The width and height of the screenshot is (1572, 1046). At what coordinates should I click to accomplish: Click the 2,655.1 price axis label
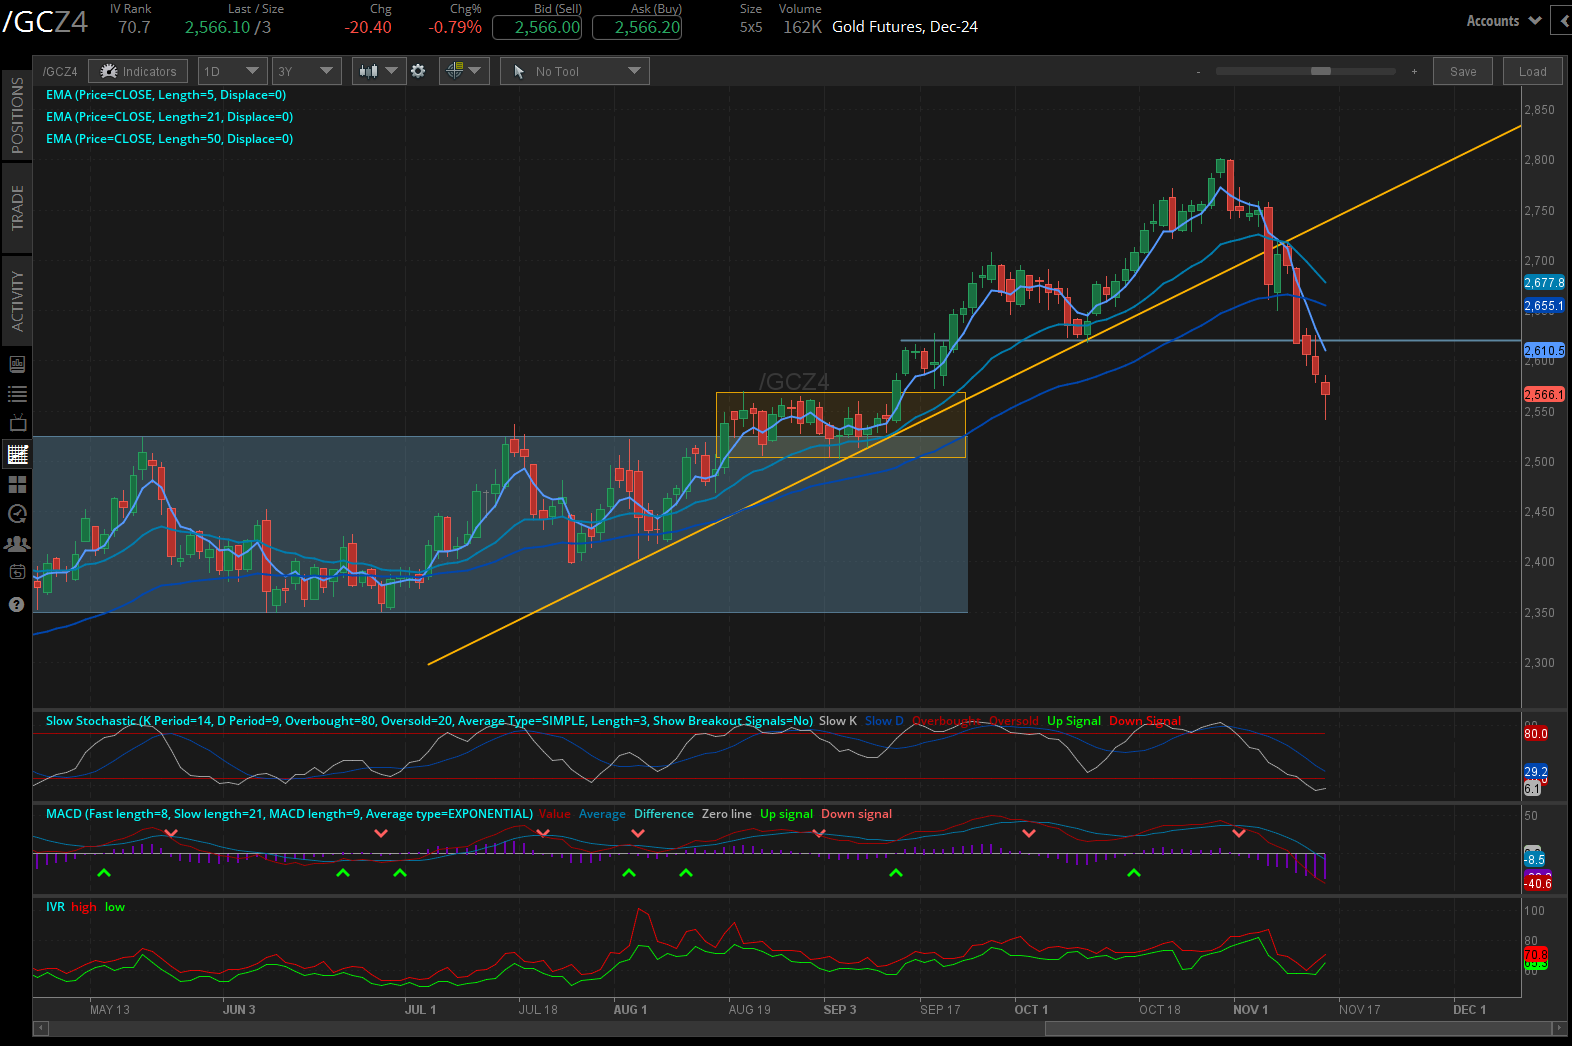1544,306
